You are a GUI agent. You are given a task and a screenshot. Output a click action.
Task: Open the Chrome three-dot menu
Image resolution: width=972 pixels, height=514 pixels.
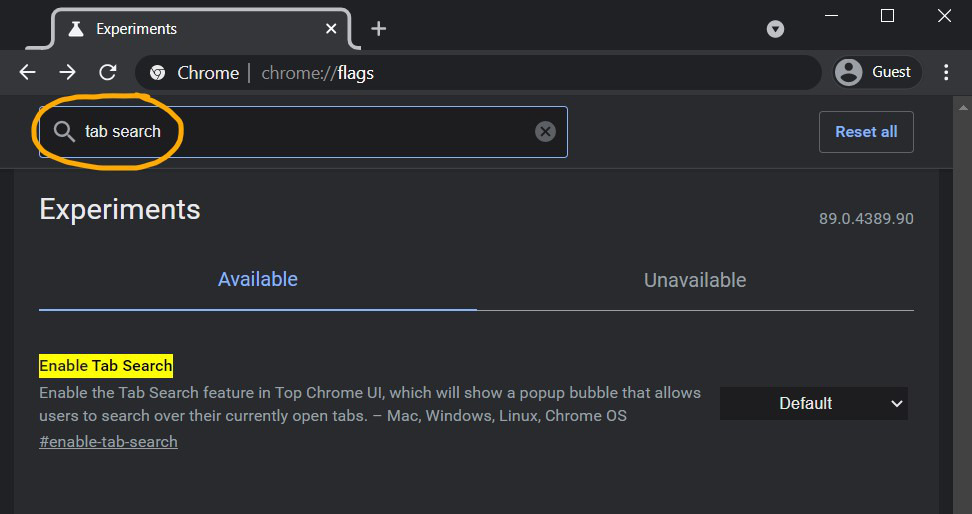(x=946, y=72)
